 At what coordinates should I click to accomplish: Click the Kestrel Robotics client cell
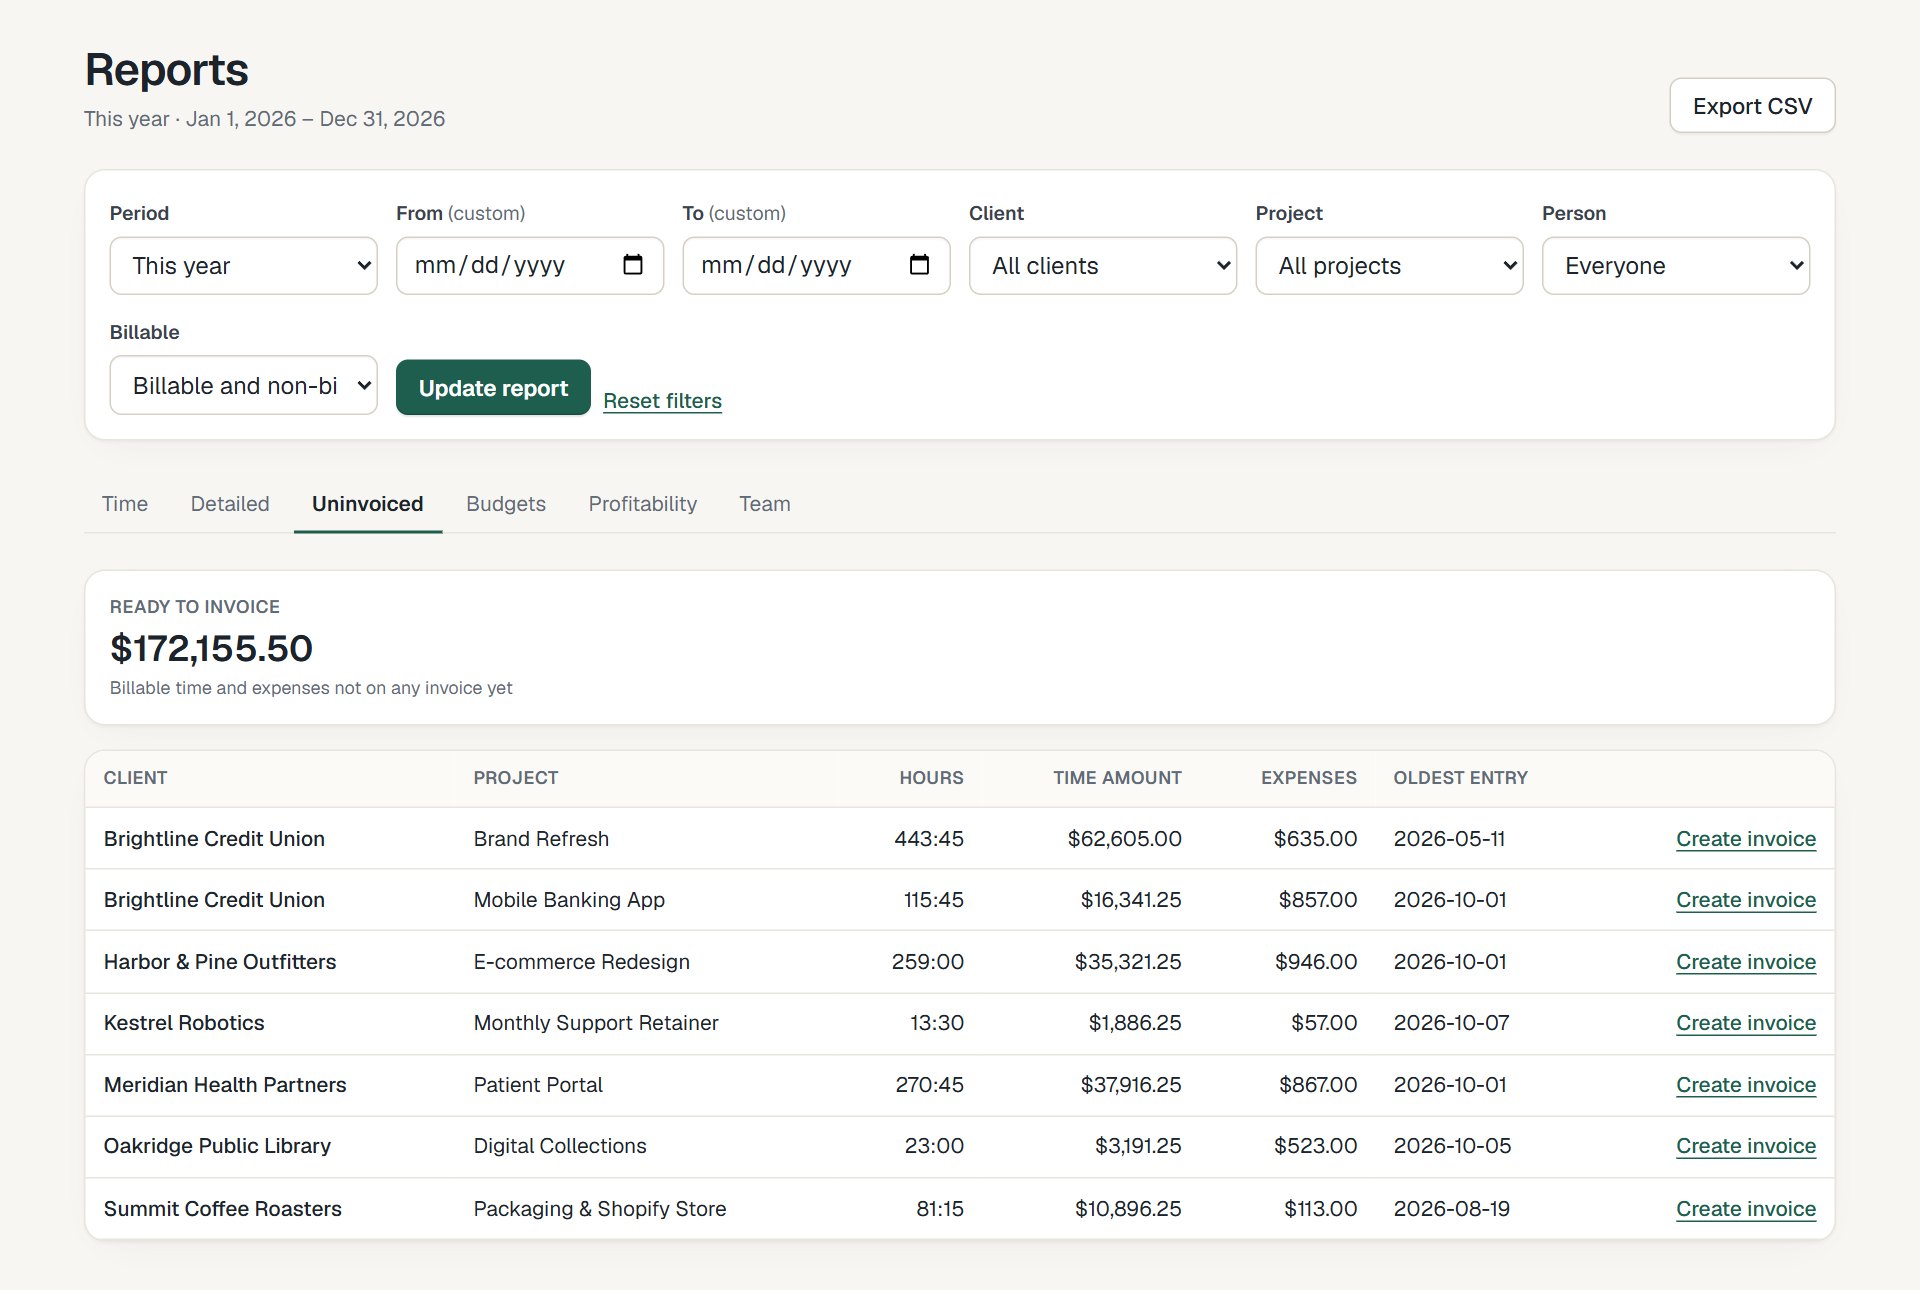pyautogui.click(x=184, y=1023)
